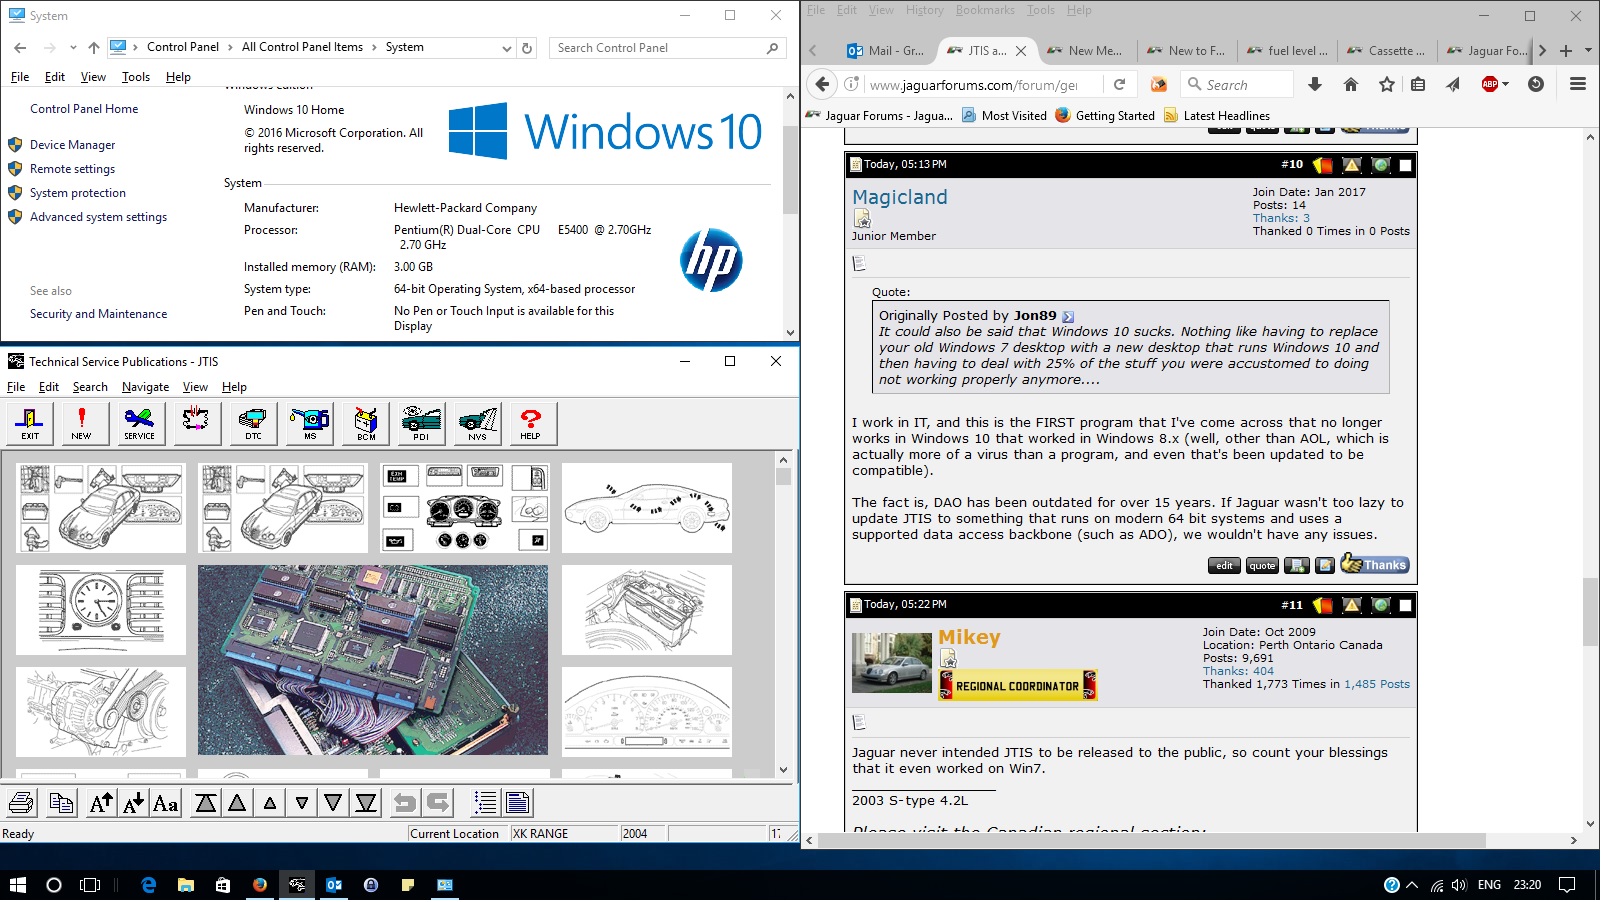
Task: Click the BCM battery toolbar icon
Action: (x=366, y=423)
